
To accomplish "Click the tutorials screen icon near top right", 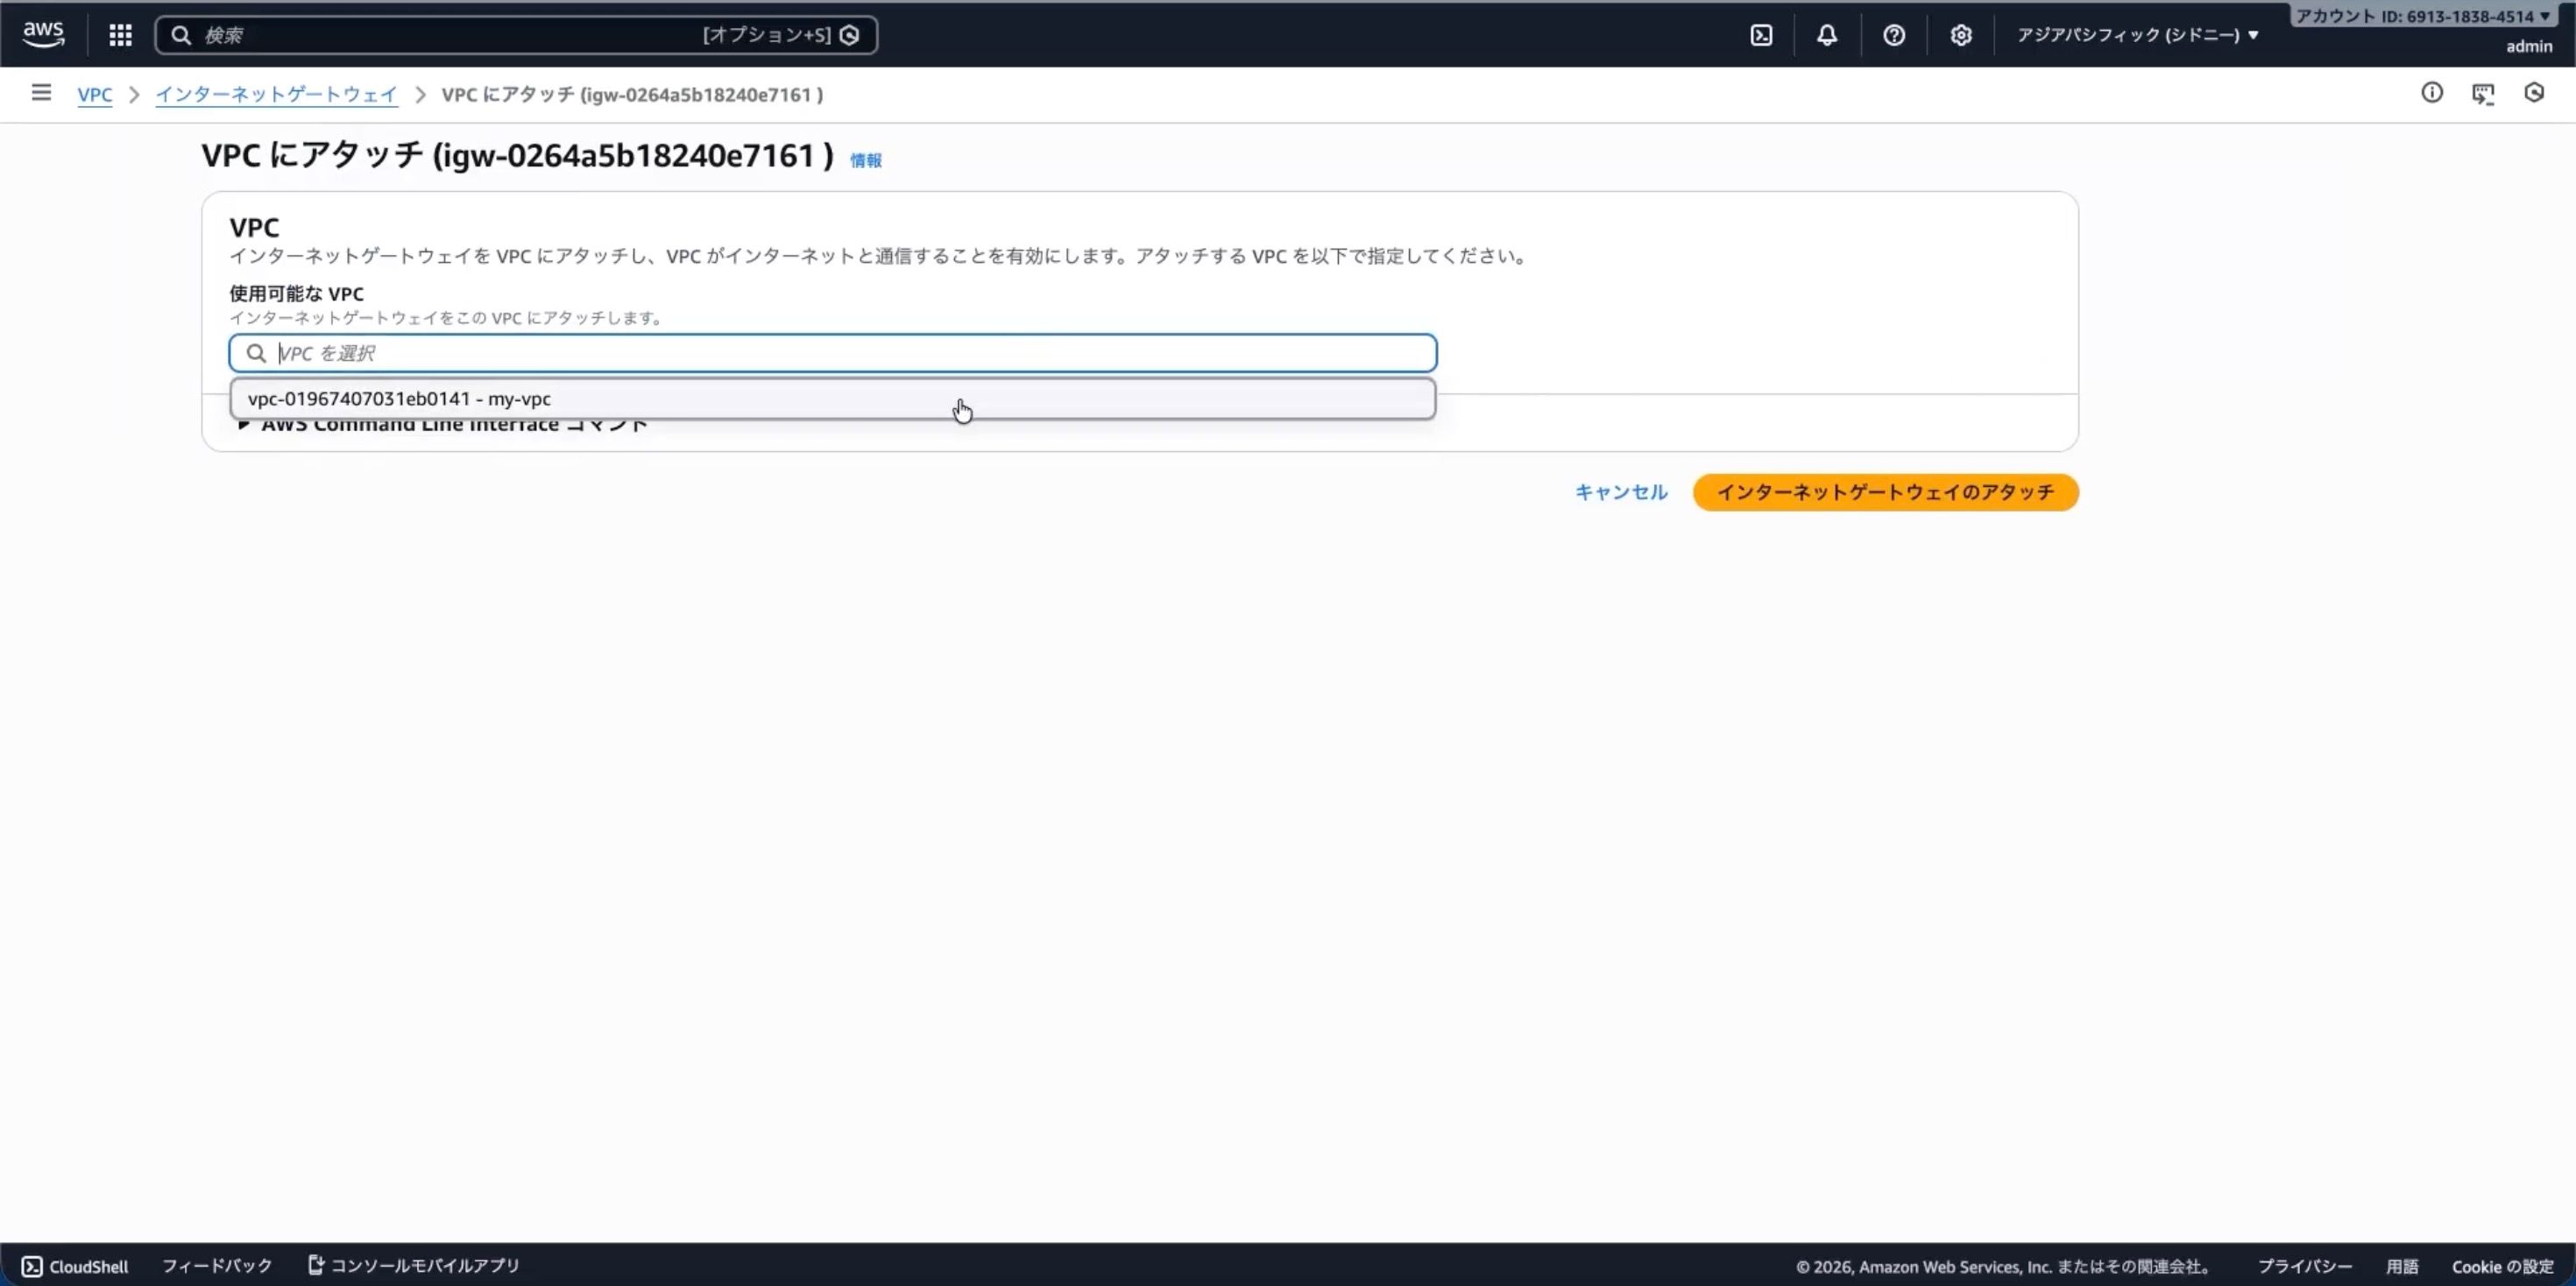I will (x=2483, y=93).
